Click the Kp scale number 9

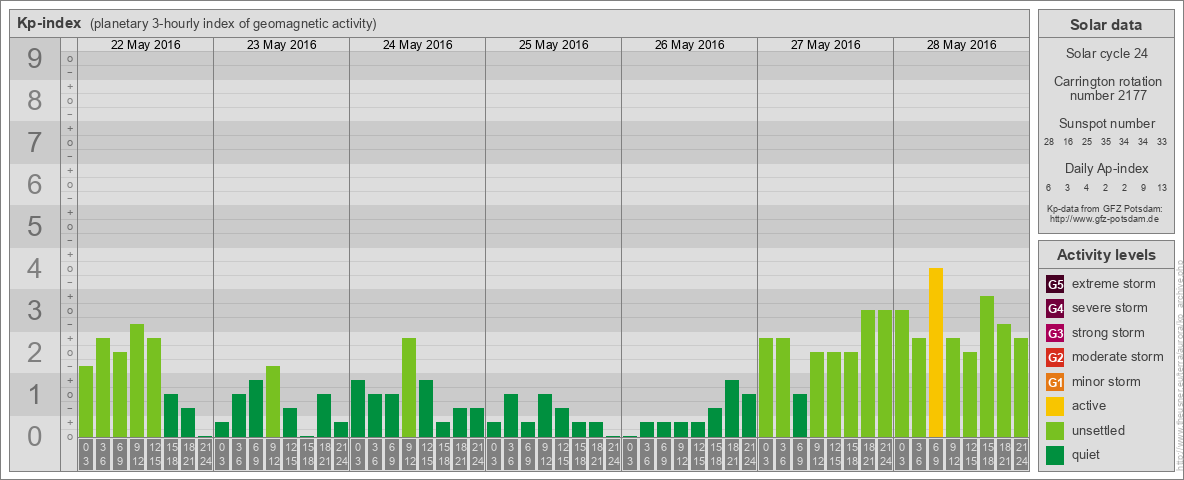[x=35, y=59]
